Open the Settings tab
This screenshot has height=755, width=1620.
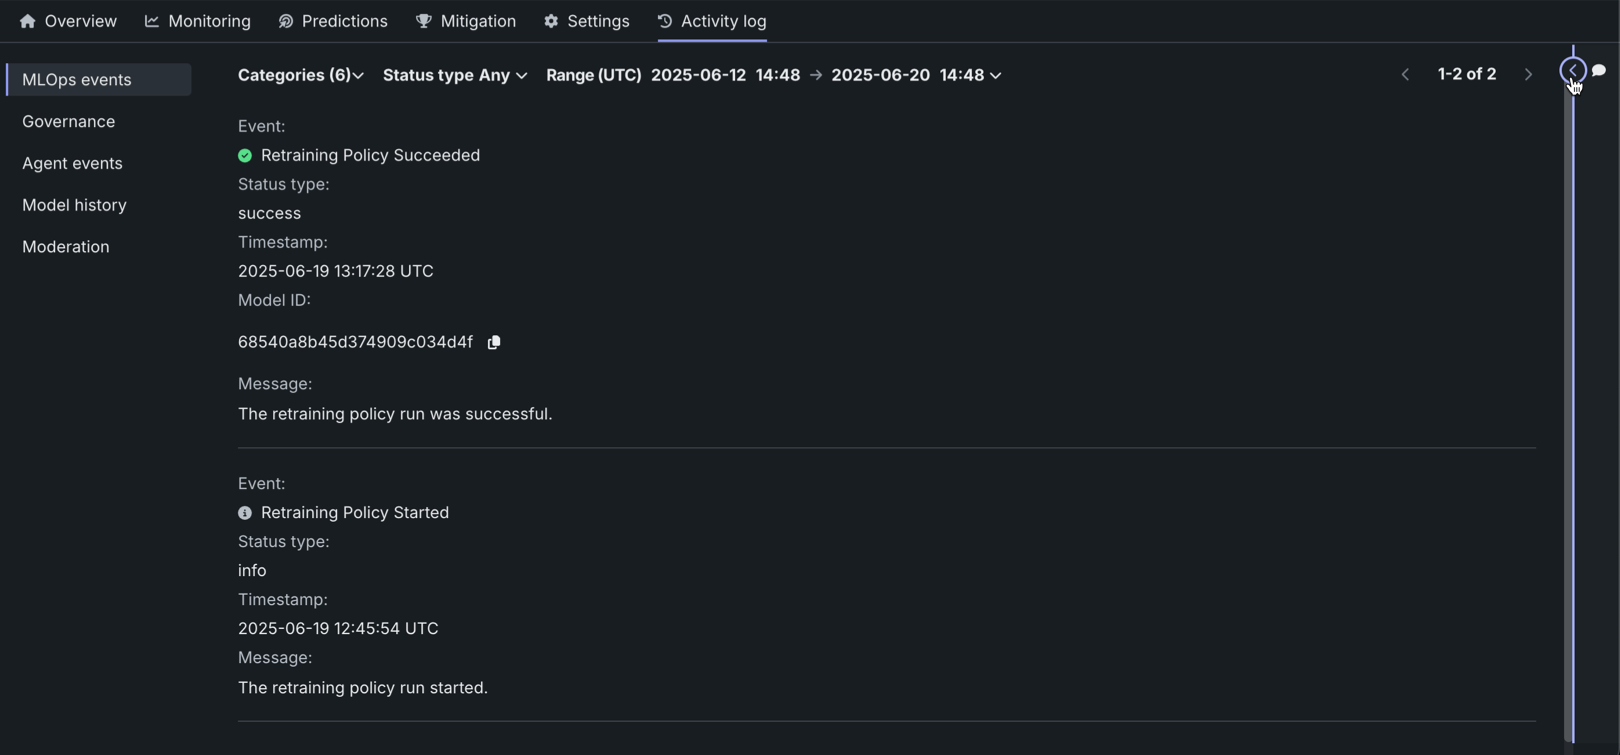(587, 21)
